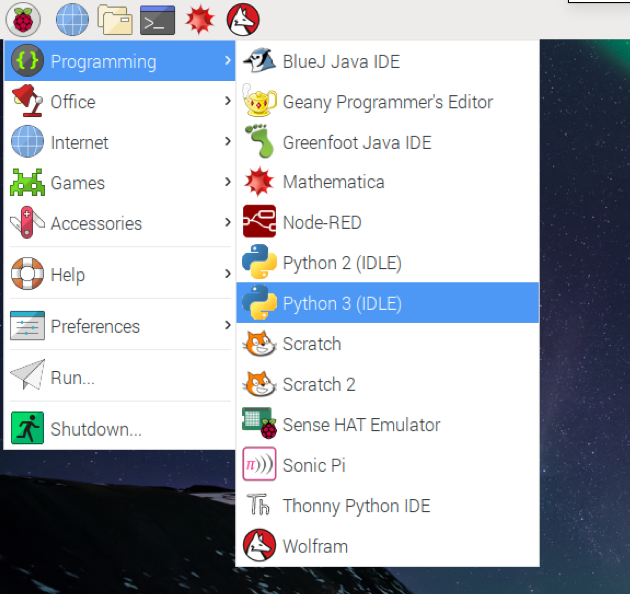Launch Scratch 2 from the submenu

tap(387, 384)
